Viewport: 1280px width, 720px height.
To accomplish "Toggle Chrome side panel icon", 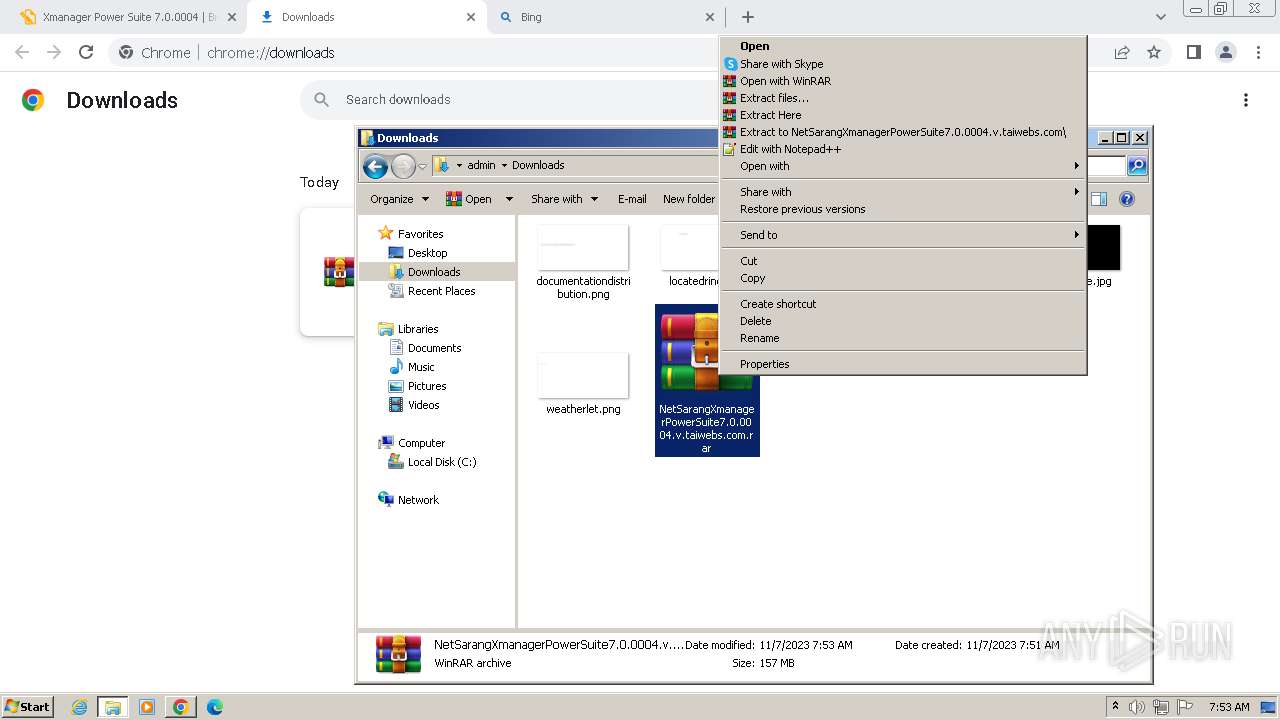I will click(1193, 52).
